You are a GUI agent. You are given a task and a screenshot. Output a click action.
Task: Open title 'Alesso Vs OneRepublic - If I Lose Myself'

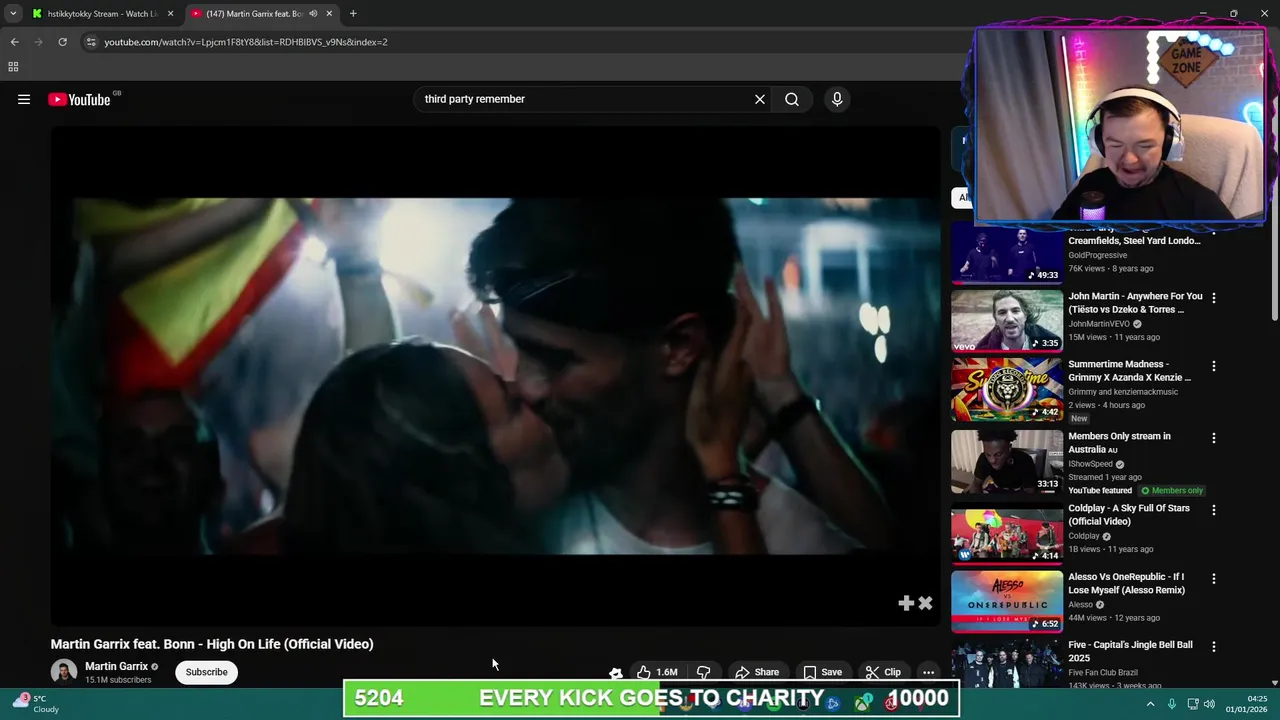(1127, 583)
